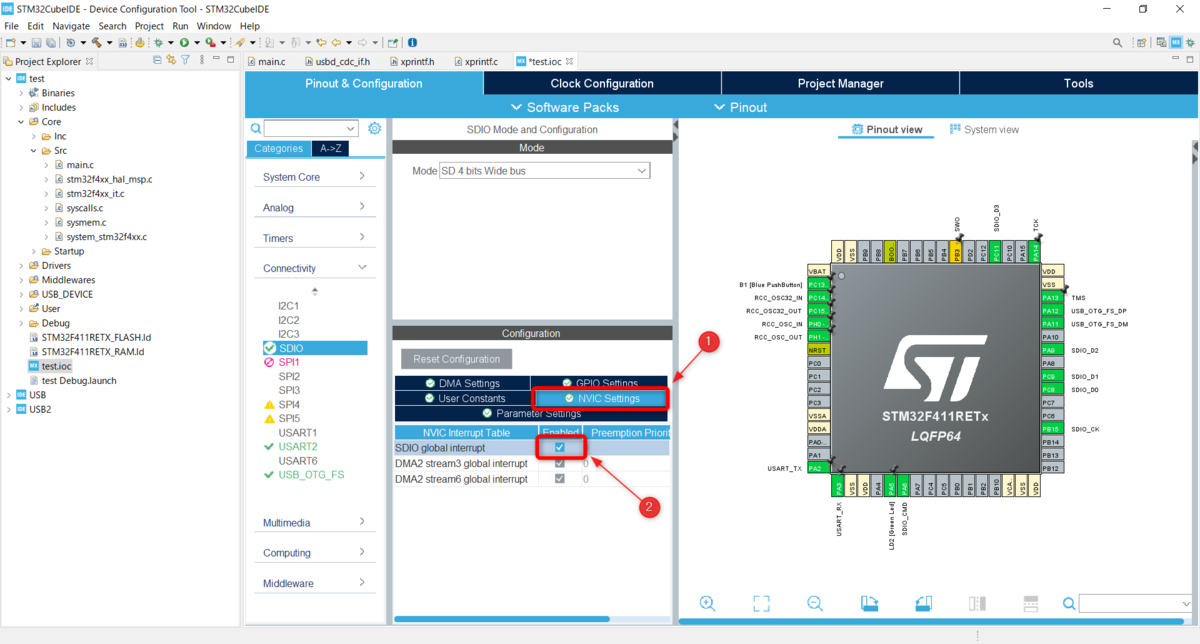Open User Constants tab
Screen dimensions: 1200x644
(x=463, y=398)
